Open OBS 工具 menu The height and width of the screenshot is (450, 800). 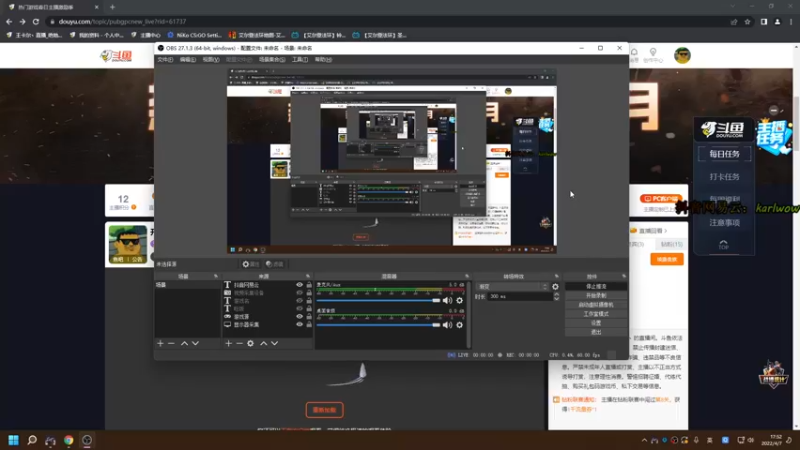click(x=299, y=60)
